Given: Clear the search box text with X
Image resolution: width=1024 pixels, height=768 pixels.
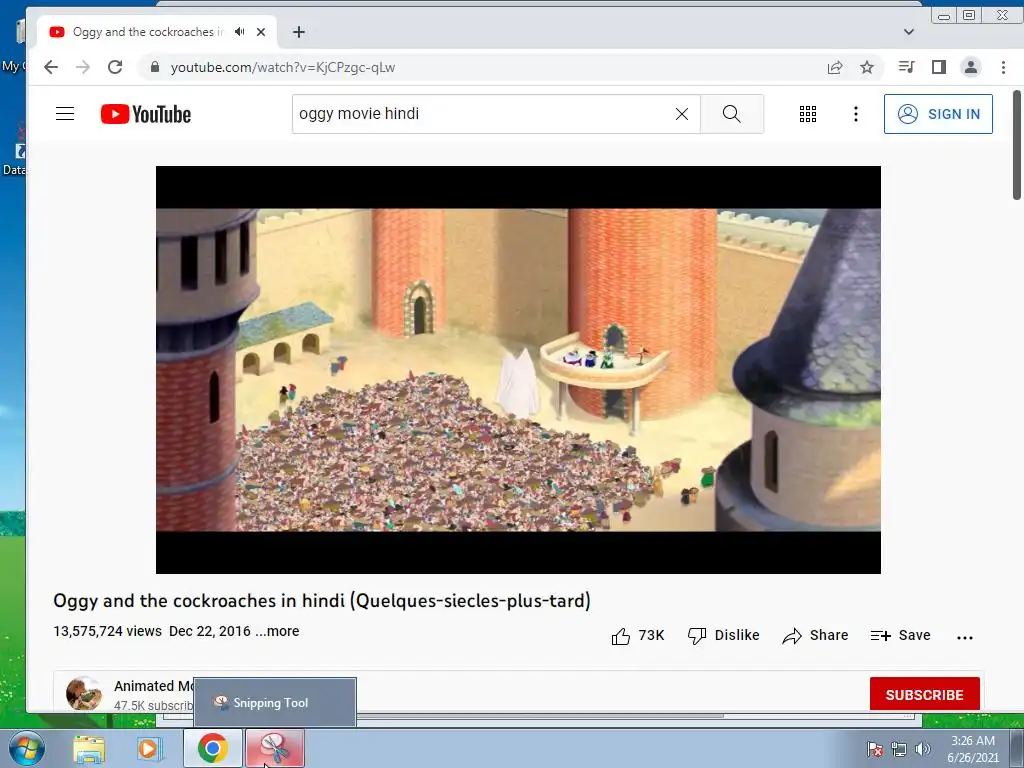Looking at the screenshot, I should tap(682, 114).
